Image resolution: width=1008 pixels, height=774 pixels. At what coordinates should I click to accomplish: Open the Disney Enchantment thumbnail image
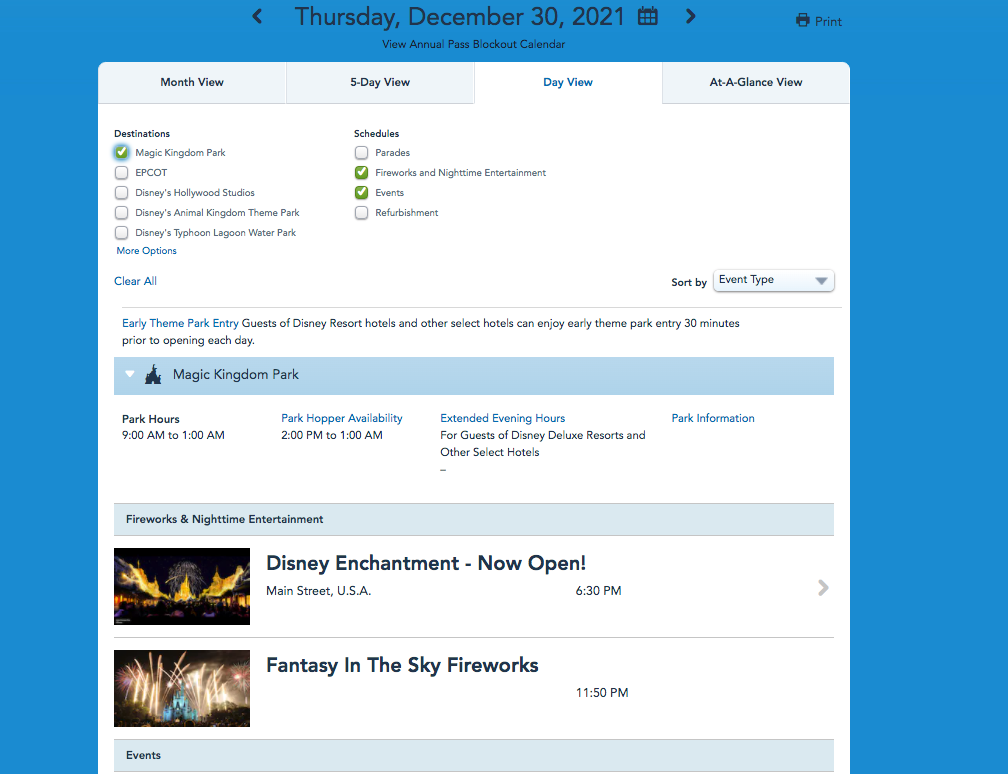(x=182, y=586)
